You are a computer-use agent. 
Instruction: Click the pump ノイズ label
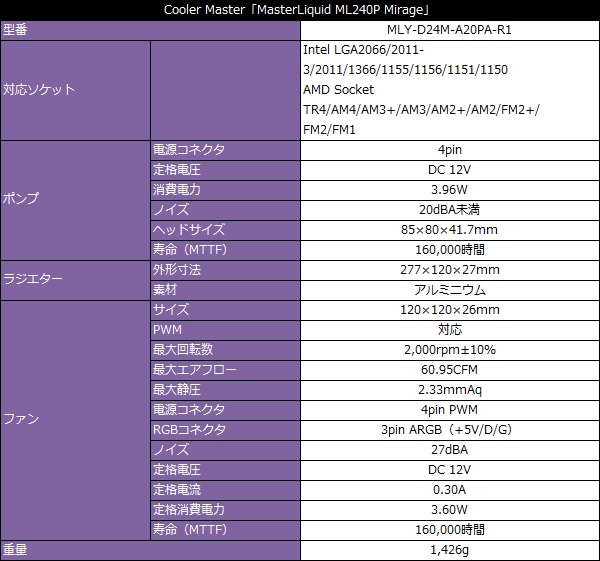[x=171, y=210]
